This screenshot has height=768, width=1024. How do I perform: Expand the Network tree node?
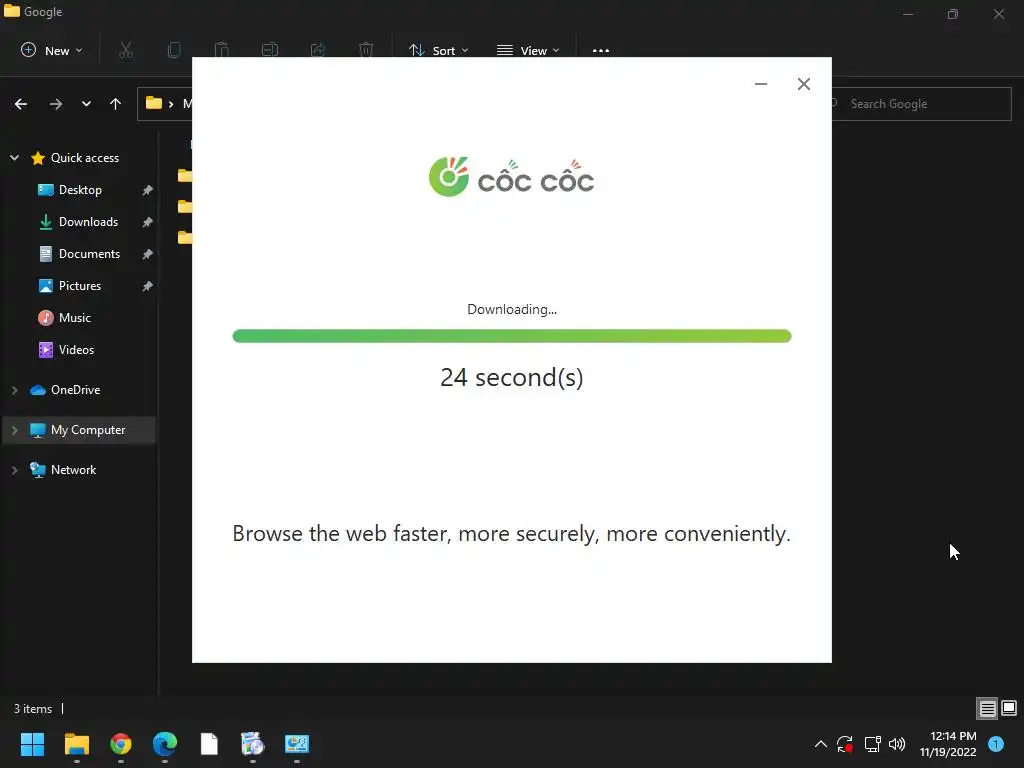point(14,470)
